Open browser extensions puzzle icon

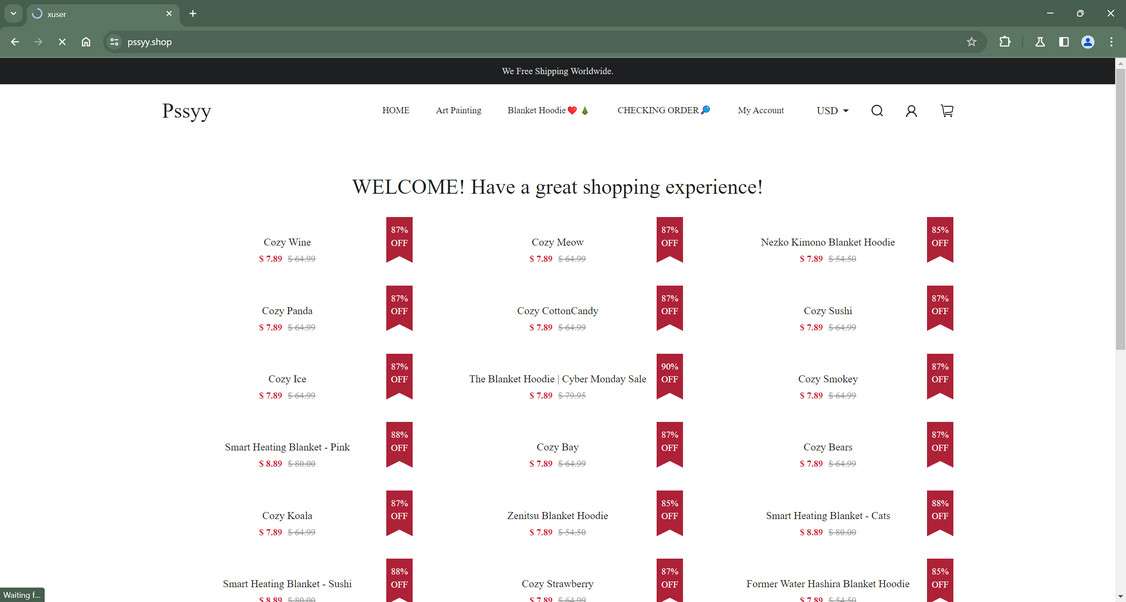(1005, 42)
